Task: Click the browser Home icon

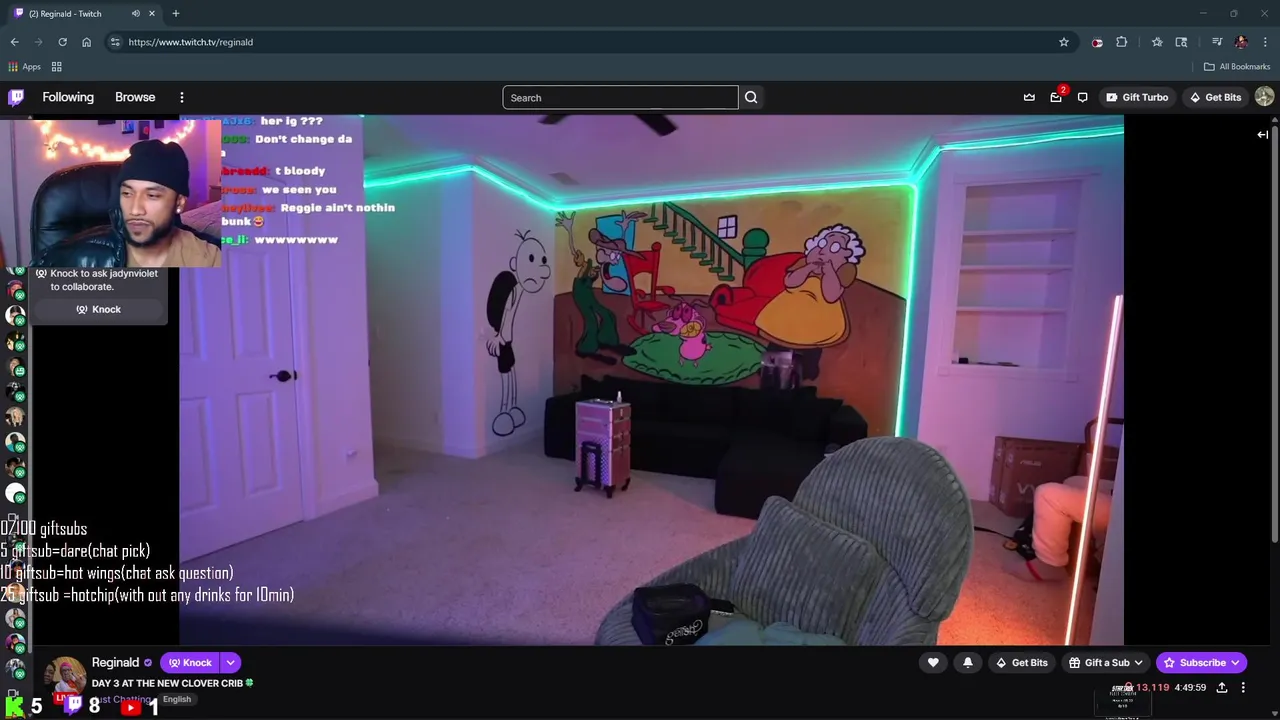Action: point(86,42)
